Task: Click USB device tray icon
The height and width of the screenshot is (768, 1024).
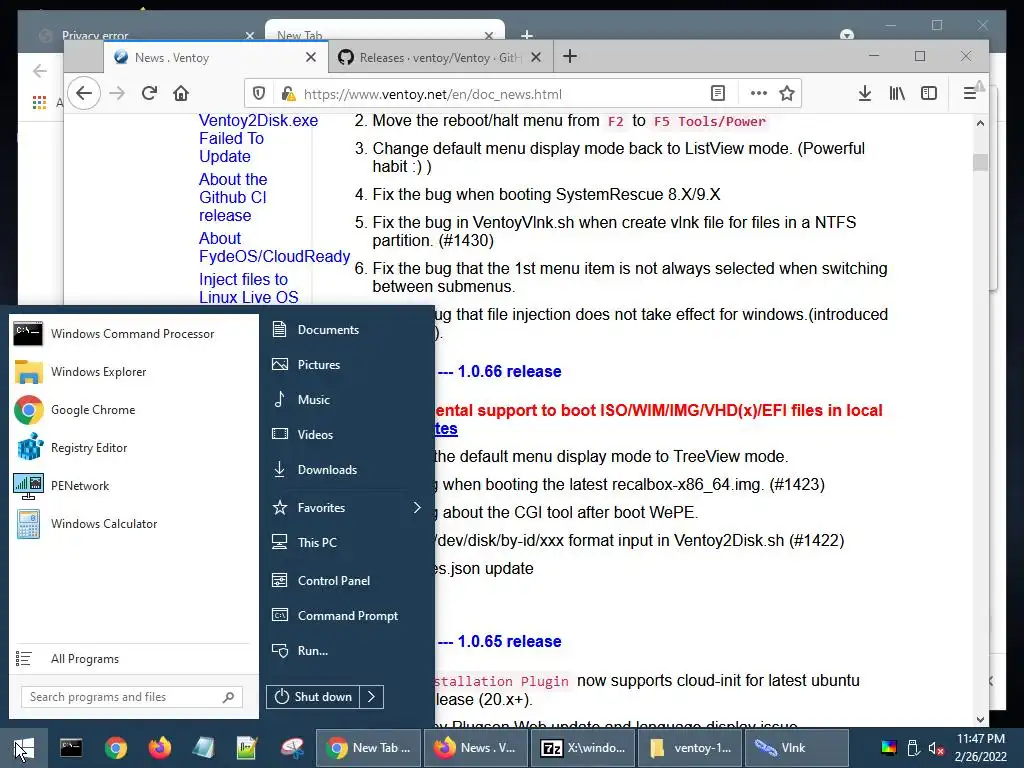Action: (x=914, y=748)
